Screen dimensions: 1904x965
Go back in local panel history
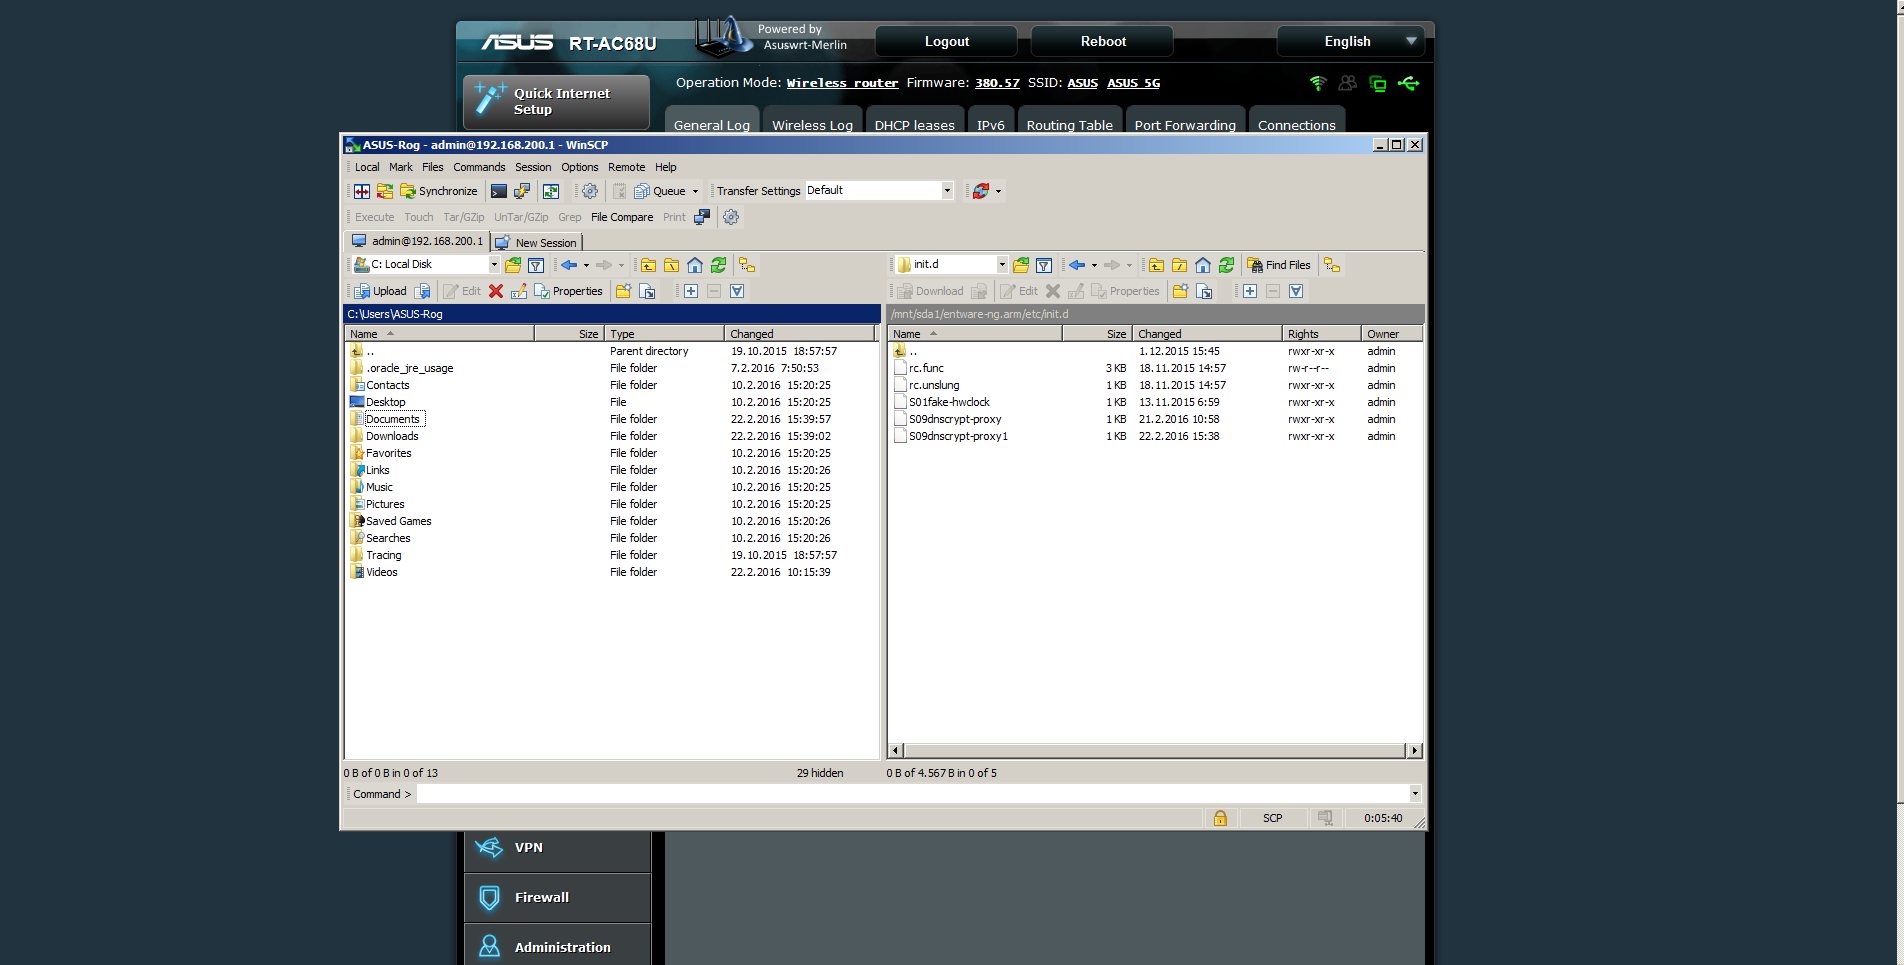coord(569,265)
